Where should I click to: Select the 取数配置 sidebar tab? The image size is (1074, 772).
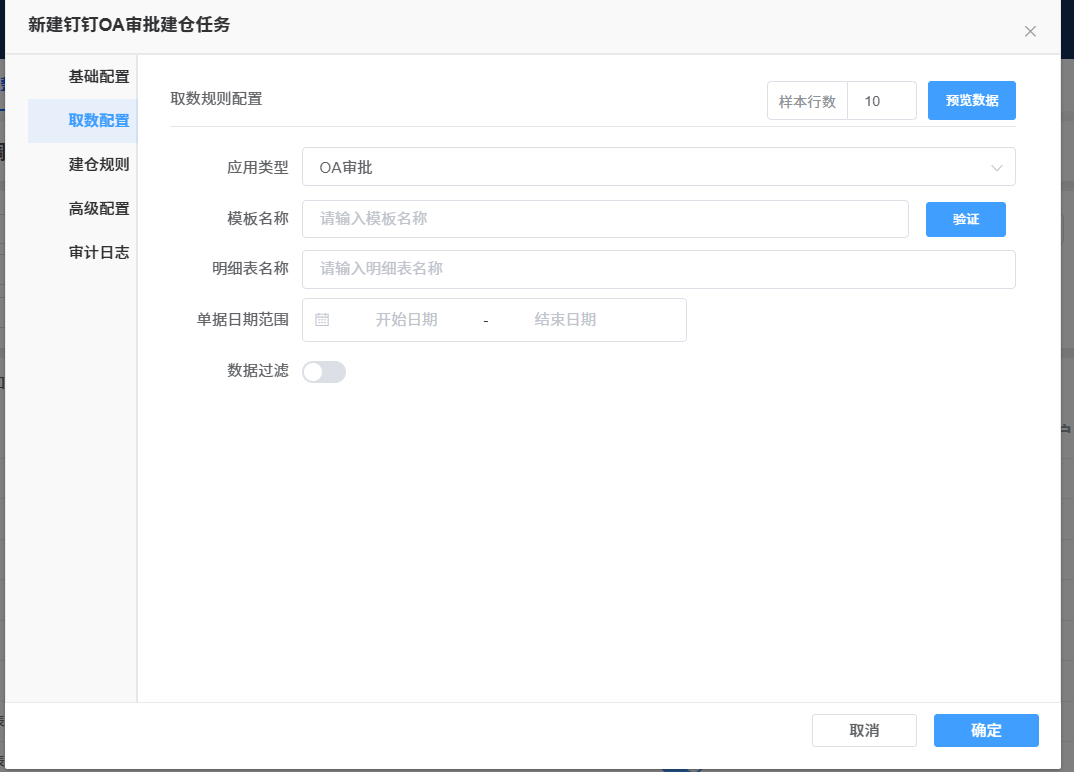pos(98,121)
